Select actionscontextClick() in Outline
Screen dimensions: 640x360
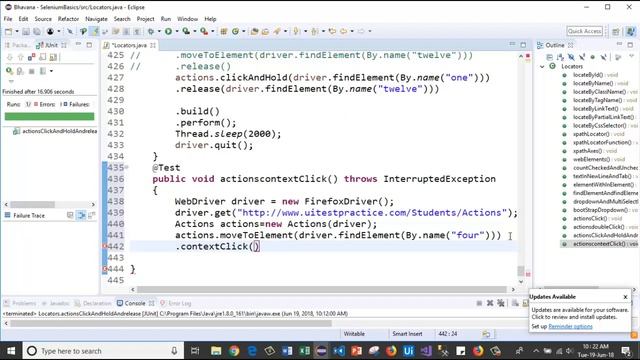599,244
